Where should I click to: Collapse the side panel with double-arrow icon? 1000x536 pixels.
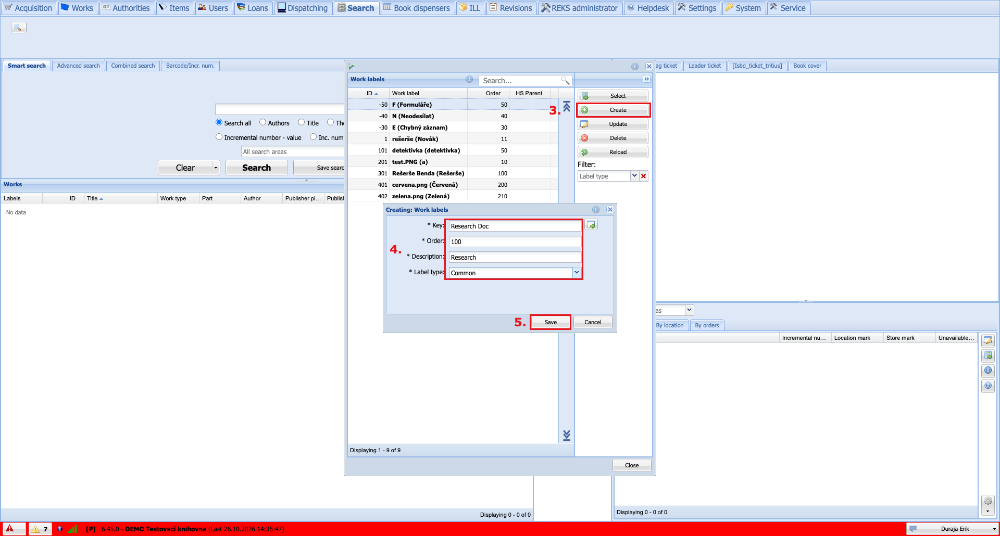(647, 79)
